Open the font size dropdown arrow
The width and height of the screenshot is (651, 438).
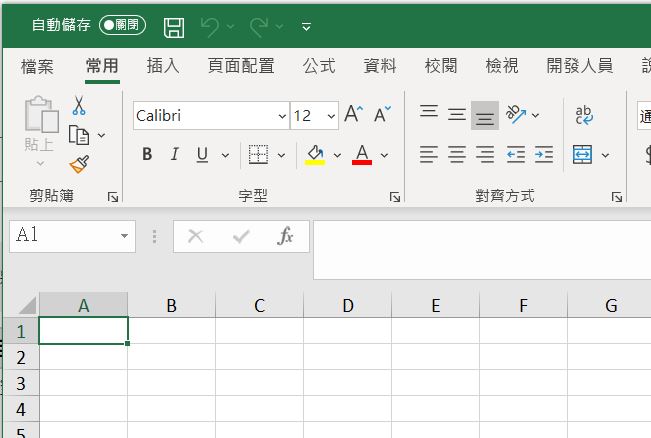coord(331,116)
